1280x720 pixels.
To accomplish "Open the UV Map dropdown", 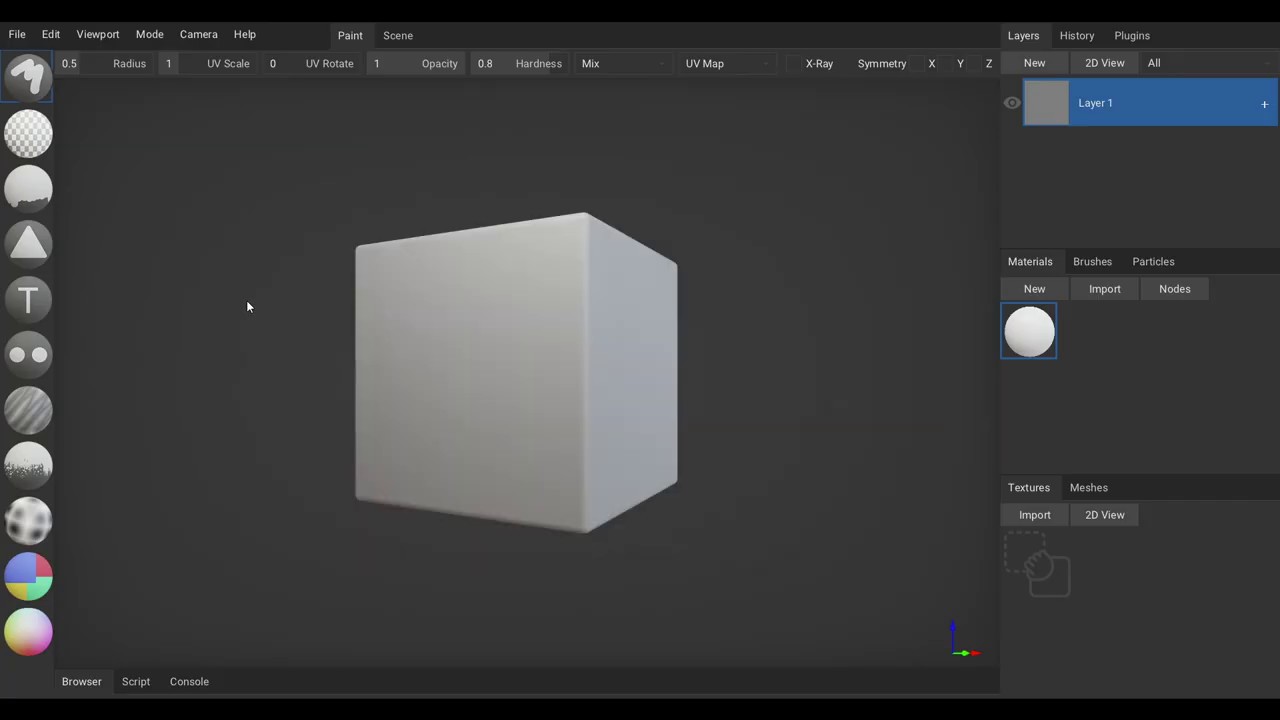I will 726,64.
